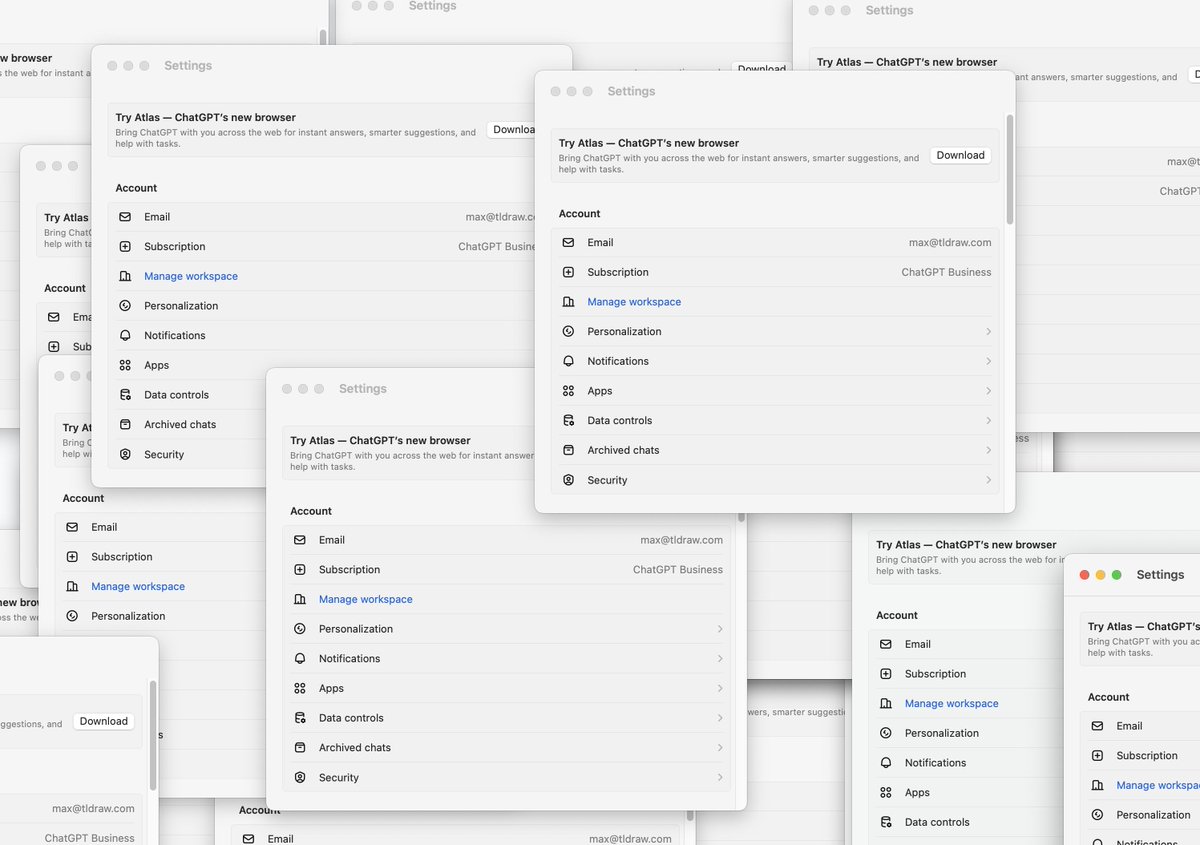Expand Apps chevron in the upper front window

[x=988, y=391]
